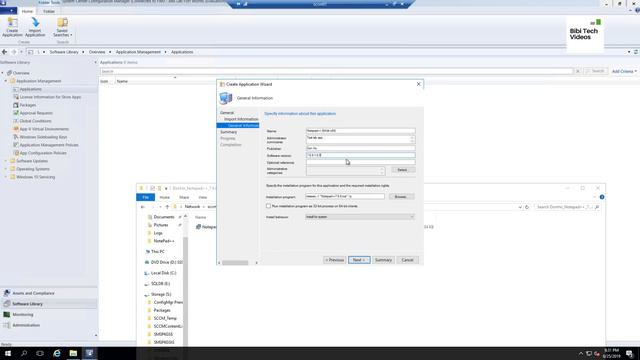Click the Import Application ribbon icon
The height and width of the screenshot is (360, 640).
pyautogui.click(x=35, y=27)
